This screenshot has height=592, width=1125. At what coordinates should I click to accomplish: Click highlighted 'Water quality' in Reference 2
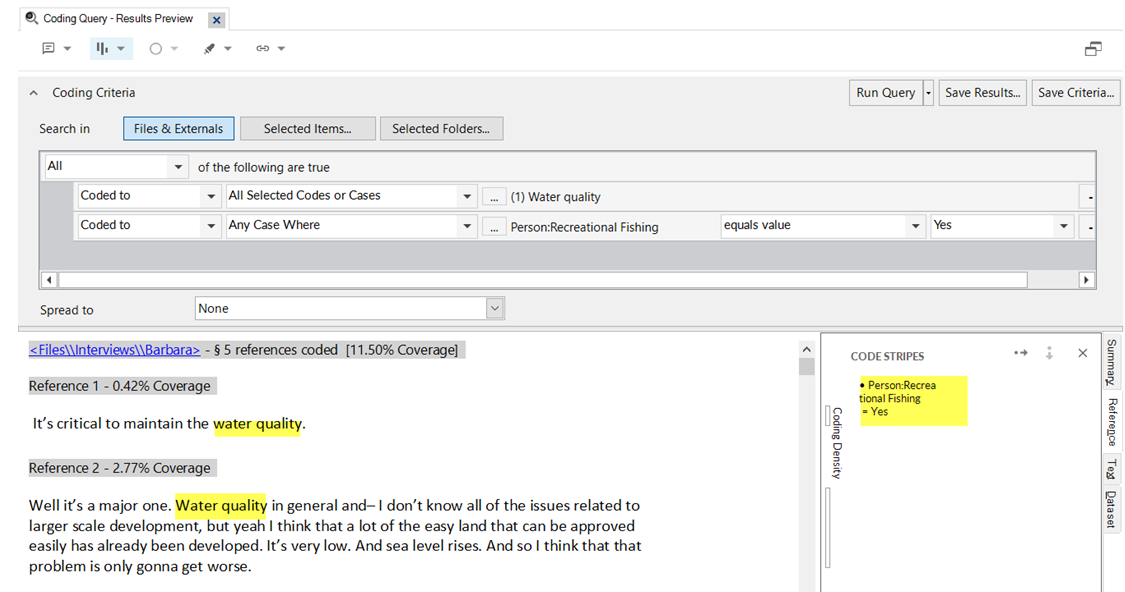[x=220, y=506]
